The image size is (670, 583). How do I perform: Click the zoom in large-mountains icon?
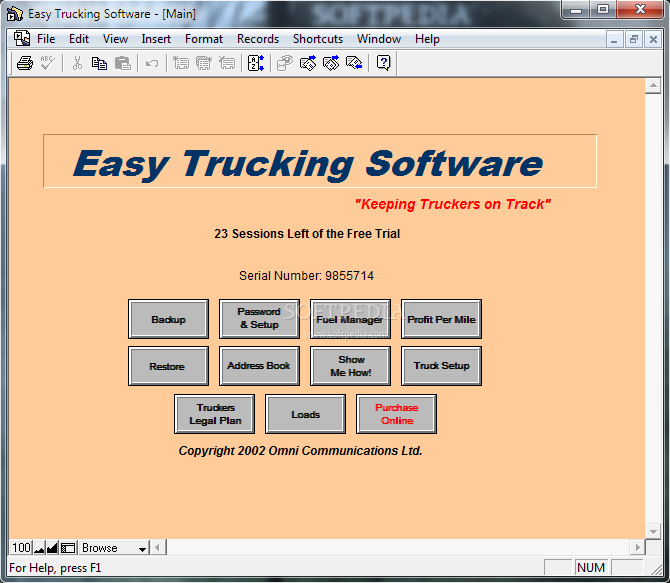coord(52,548)
